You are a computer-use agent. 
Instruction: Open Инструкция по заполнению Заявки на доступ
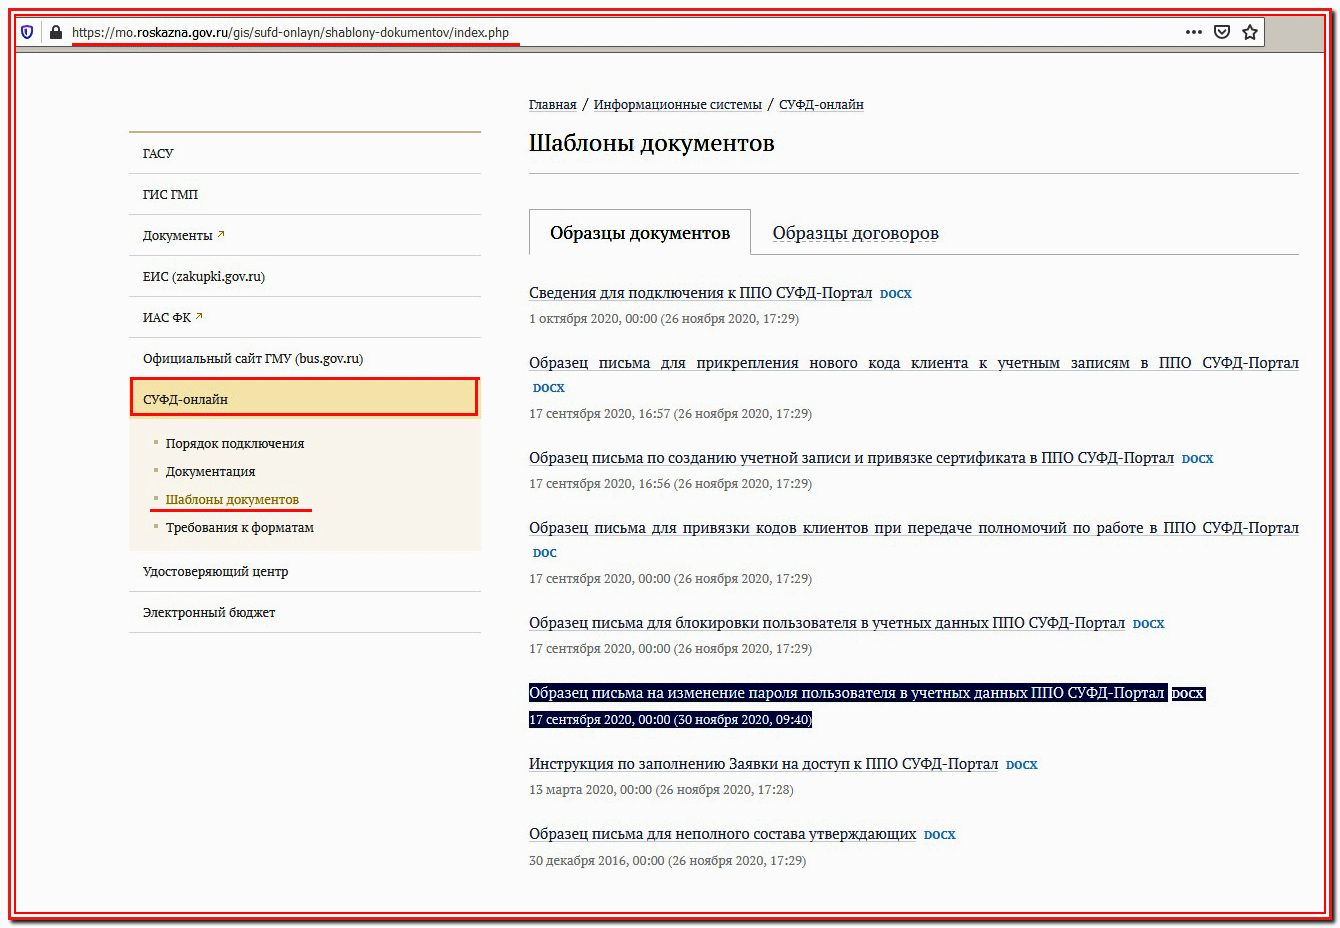pyautogui.click(x=763, y=764)
